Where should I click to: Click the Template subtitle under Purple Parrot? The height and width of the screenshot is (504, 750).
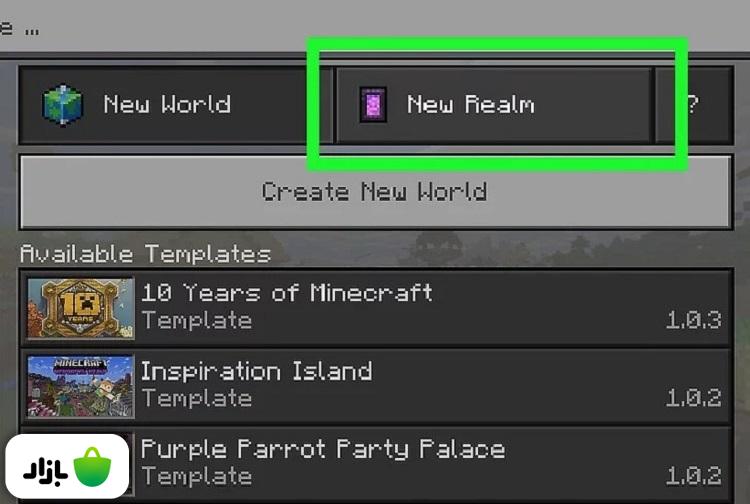[197, 476]
